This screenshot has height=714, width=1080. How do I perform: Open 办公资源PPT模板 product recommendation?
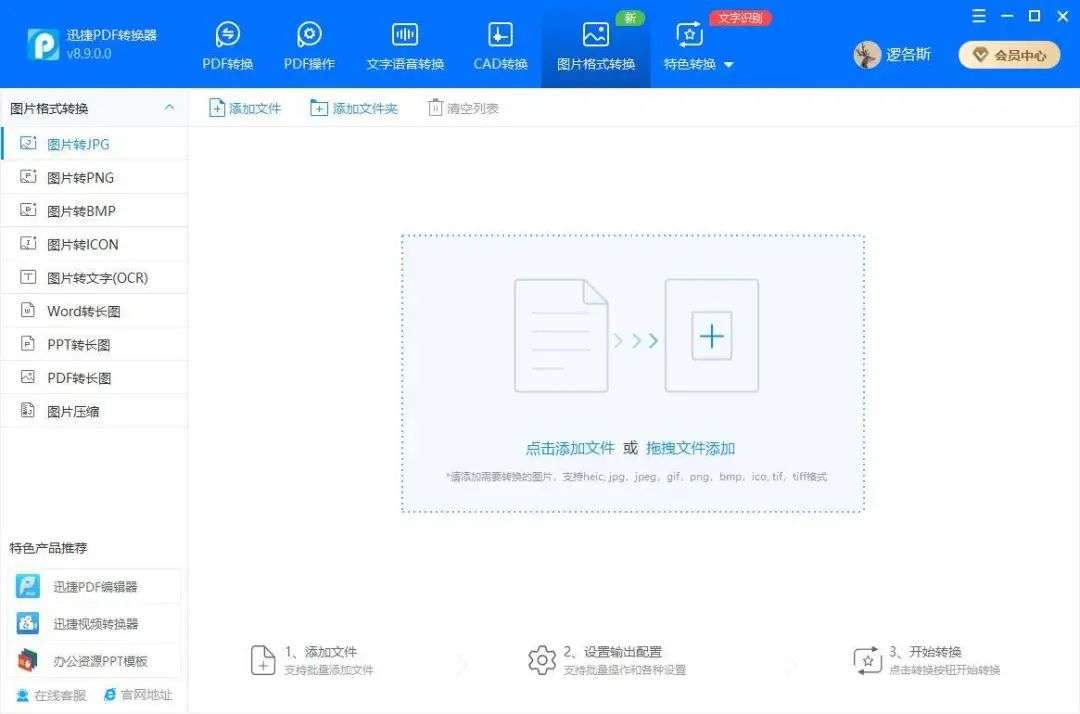click(x=95, y=661)
